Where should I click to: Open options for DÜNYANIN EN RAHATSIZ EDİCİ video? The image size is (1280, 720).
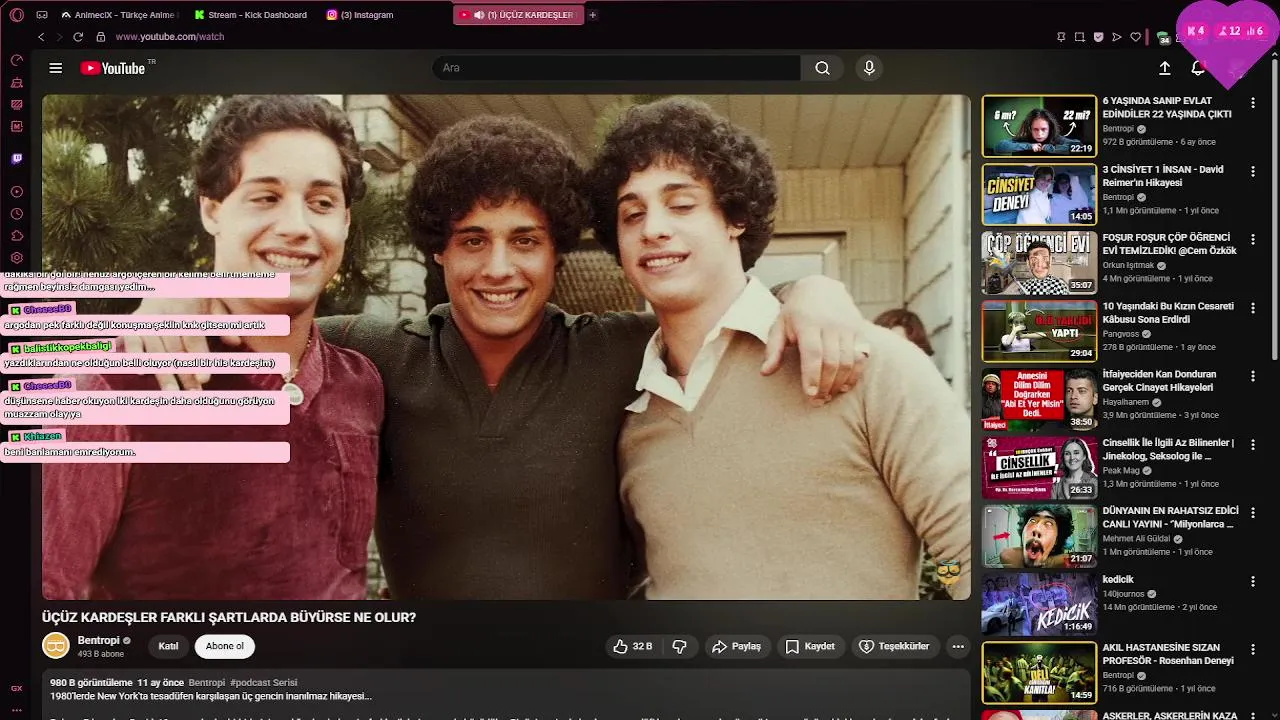(x=1253, y=512)
